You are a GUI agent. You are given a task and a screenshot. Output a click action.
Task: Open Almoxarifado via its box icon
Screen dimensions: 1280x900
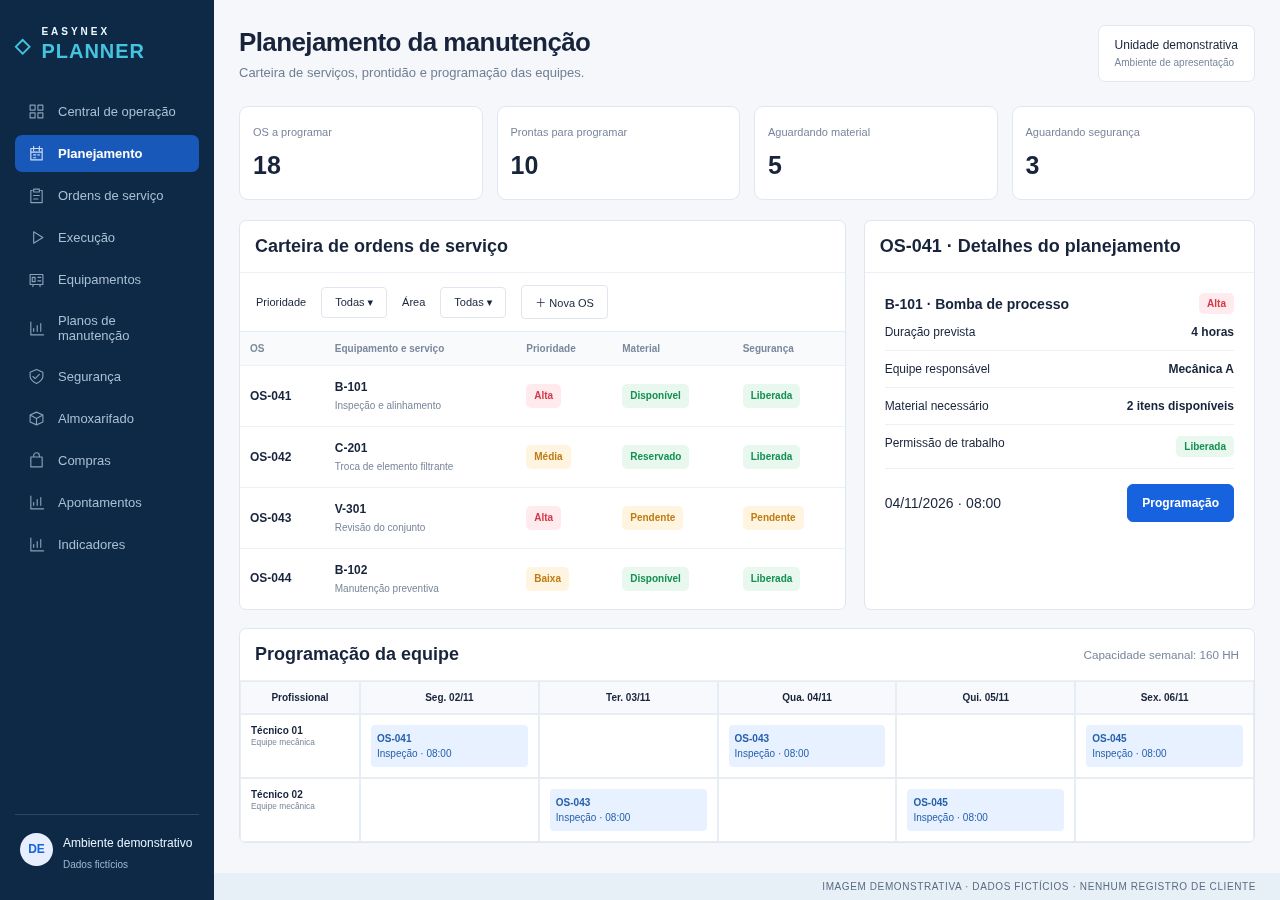pyautogui.click(x=36, y=419)
